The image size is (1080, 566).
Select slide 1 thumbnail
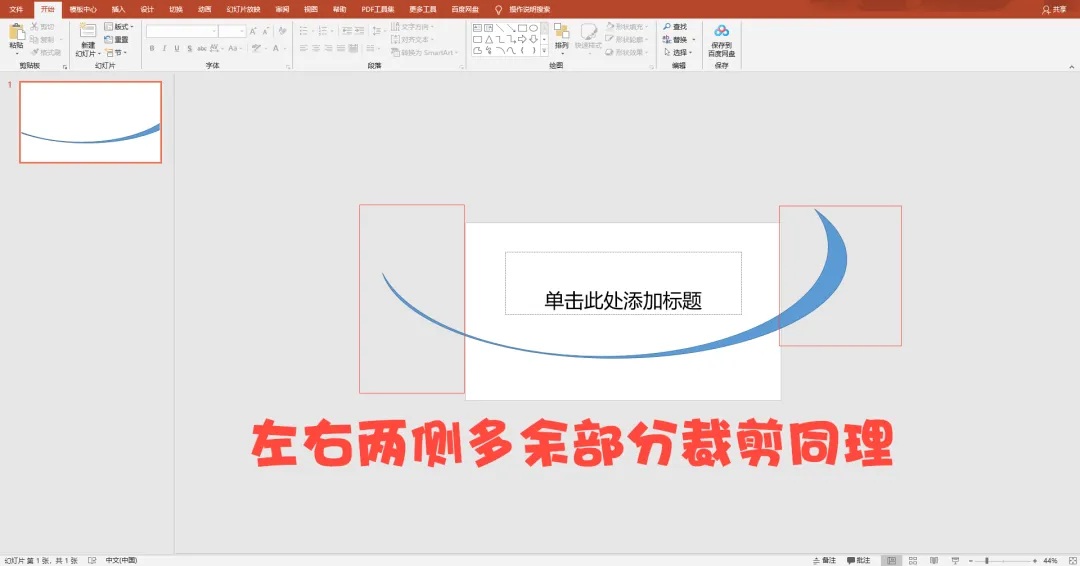point(90,122)
